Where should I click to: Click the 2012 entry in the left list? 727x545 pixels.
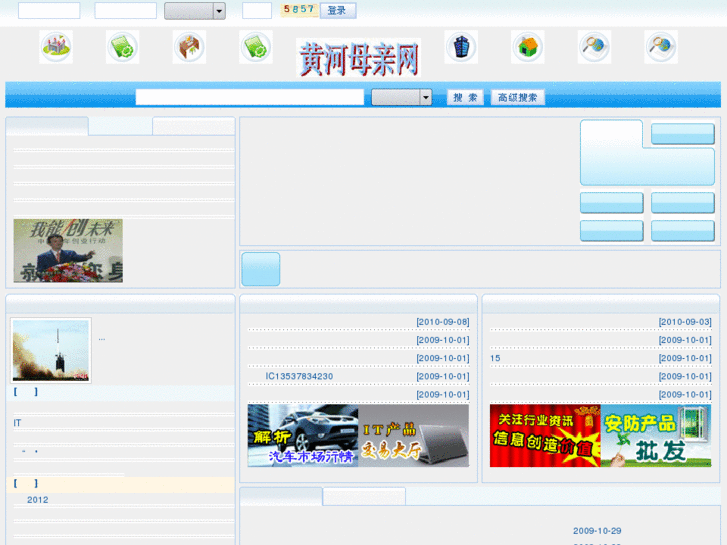click(x=38, y=500)
